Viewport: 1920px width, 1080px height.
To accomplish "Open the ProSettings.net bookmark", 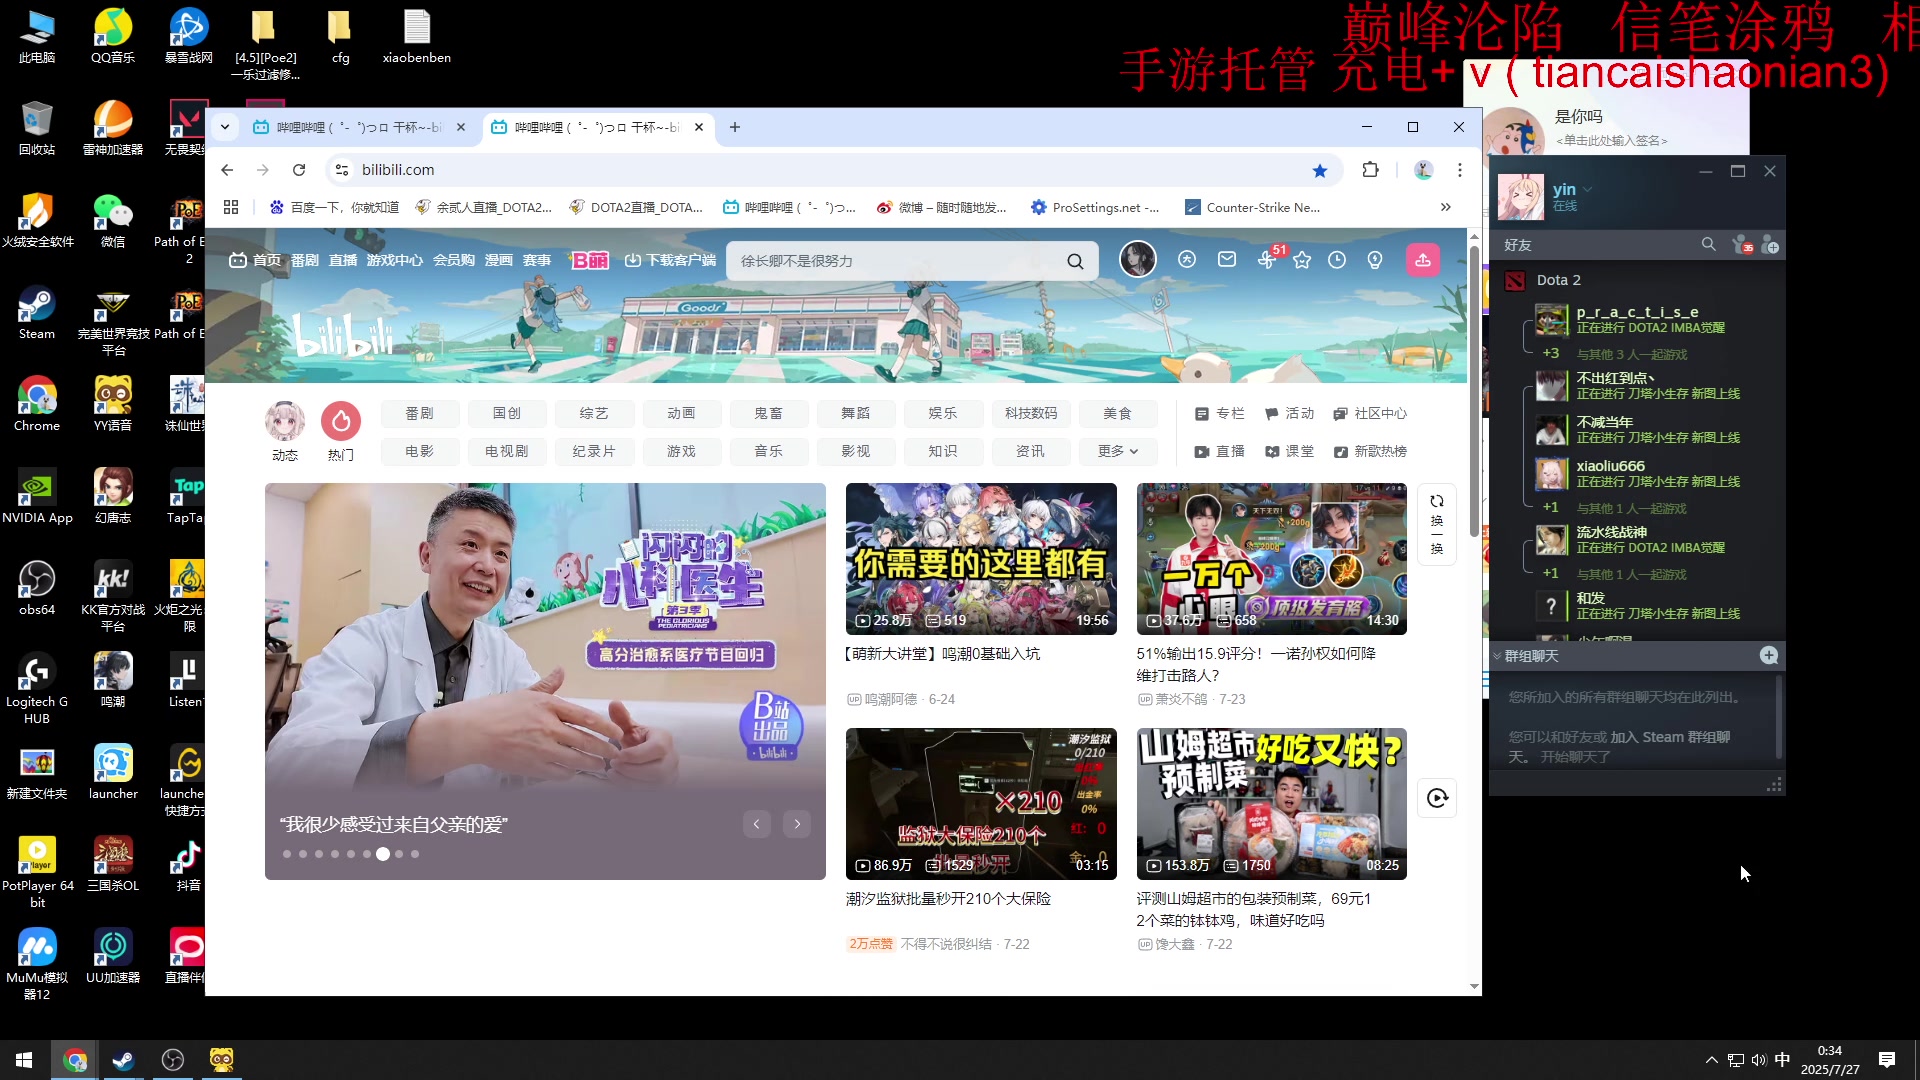I will (x=1095, y=207).
